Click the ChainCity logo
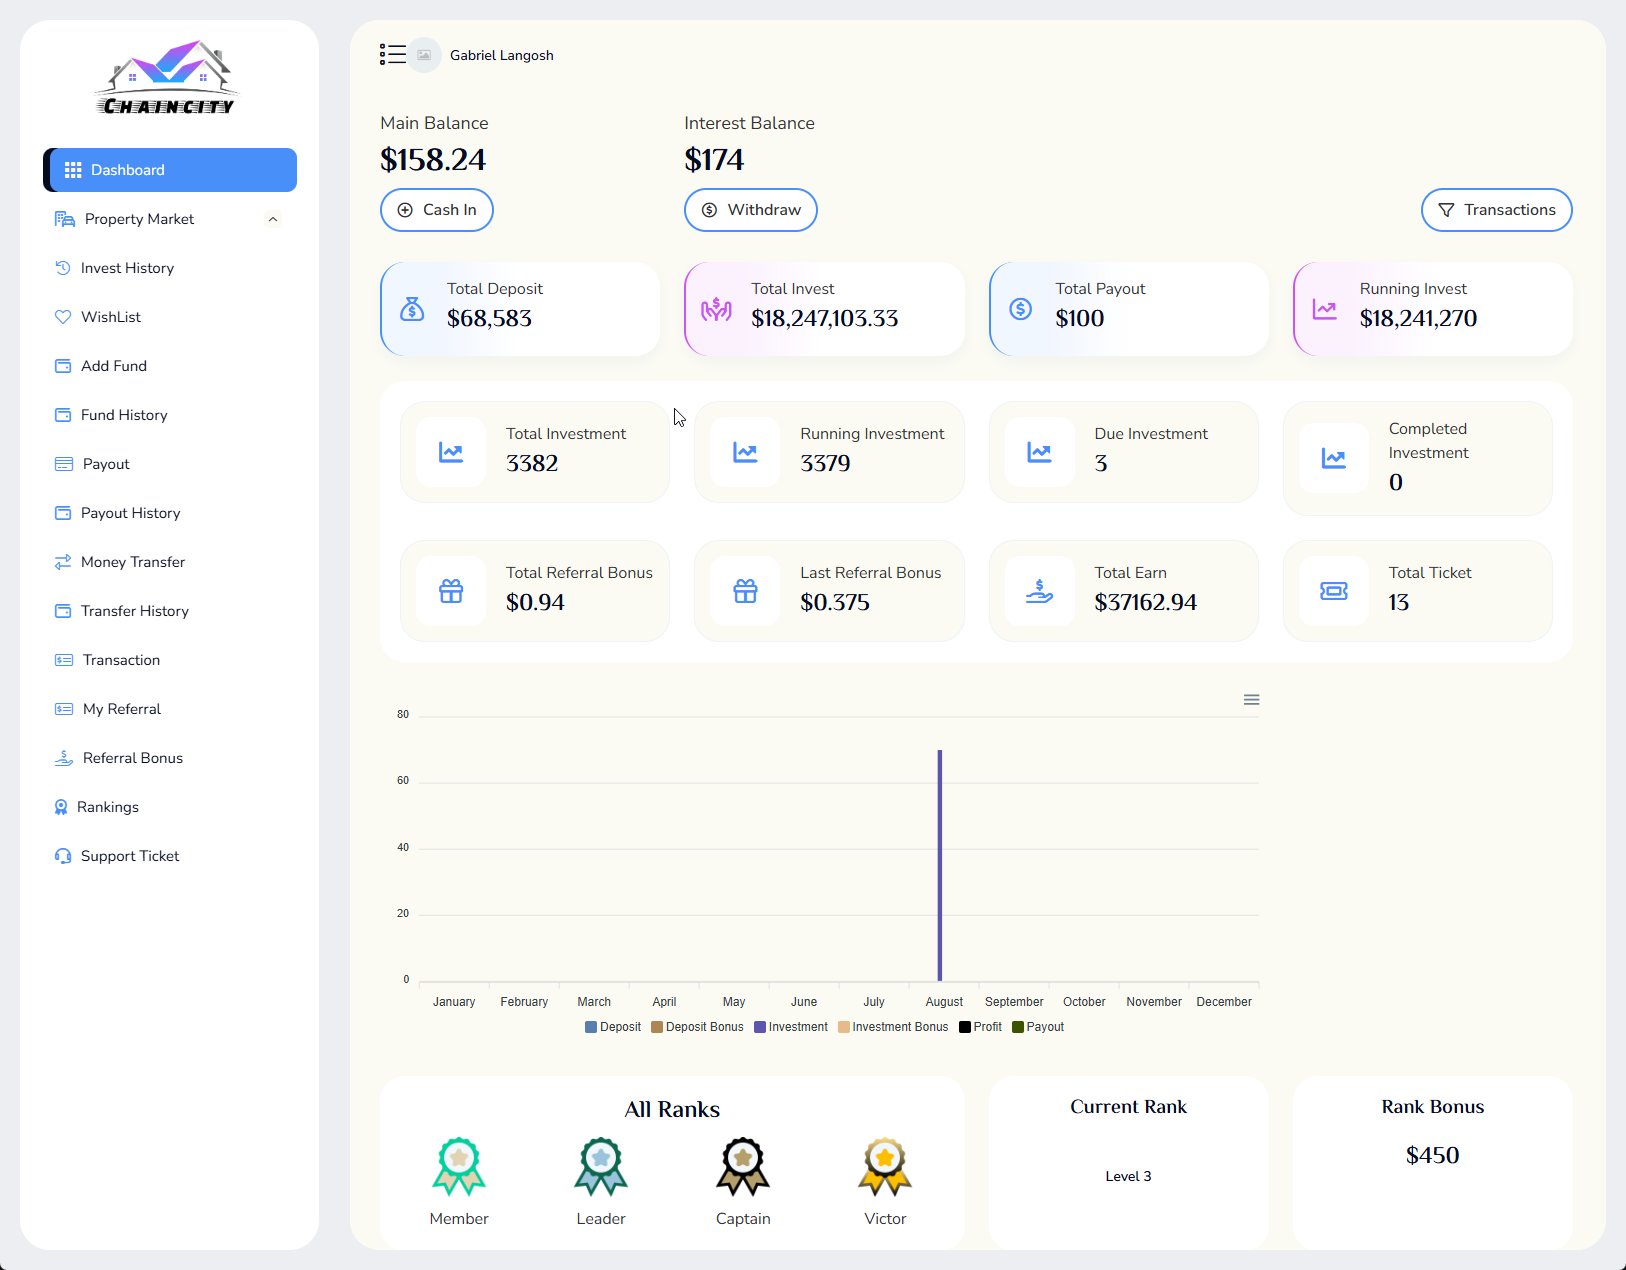Image resolution: width=1626 pixels, height=1270 pixels. (168, 78)
